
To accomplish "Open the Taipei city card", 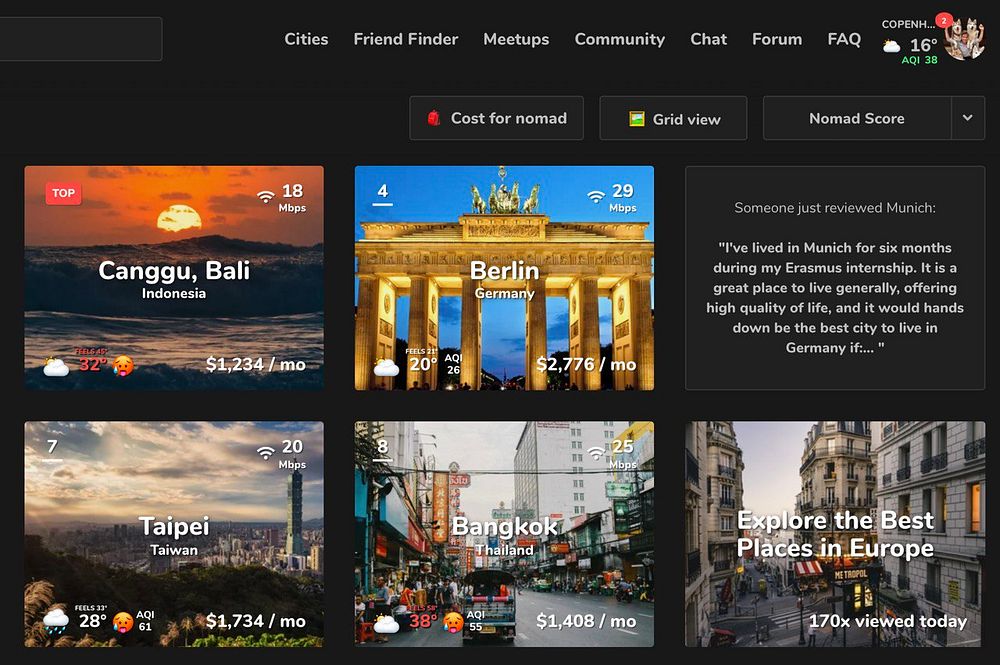I will tap(174, 534).
